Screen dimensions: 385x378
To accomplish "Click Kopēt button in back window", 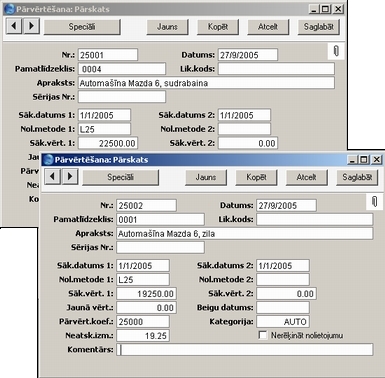I will tap(218, 27).
